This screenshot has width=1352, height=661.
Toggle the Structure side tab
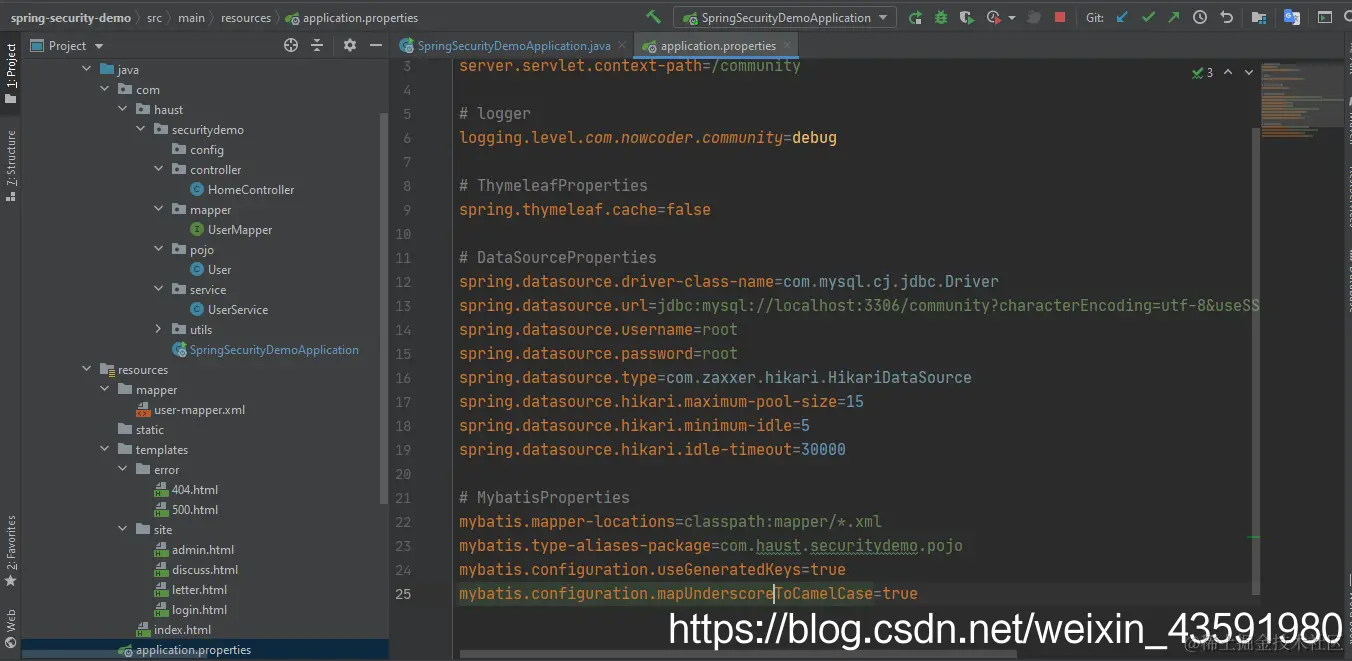pos(11,165)
